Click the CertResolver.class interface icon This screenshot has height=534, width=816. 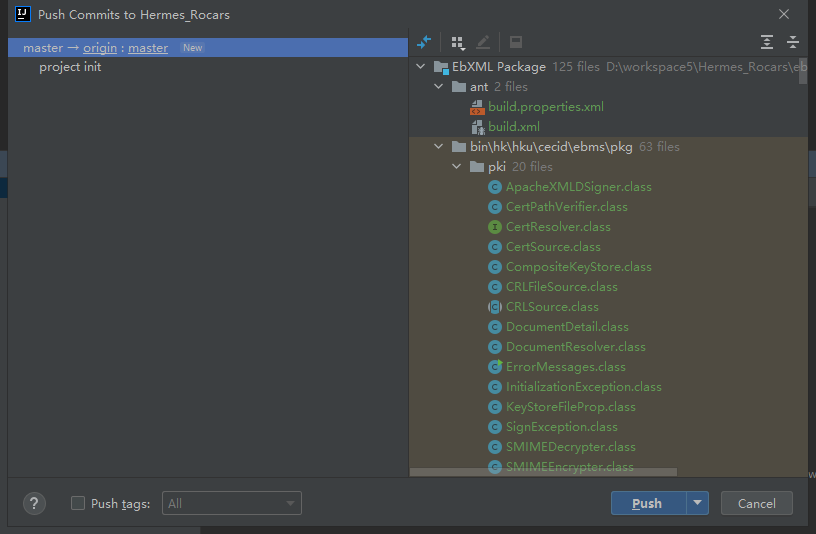click(x=494, y=227)
